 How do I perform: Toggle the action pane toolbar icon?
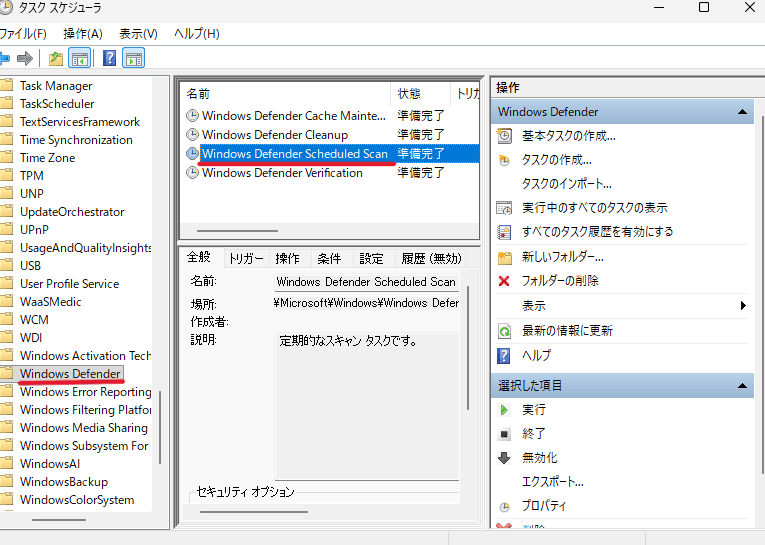(134, 59)
